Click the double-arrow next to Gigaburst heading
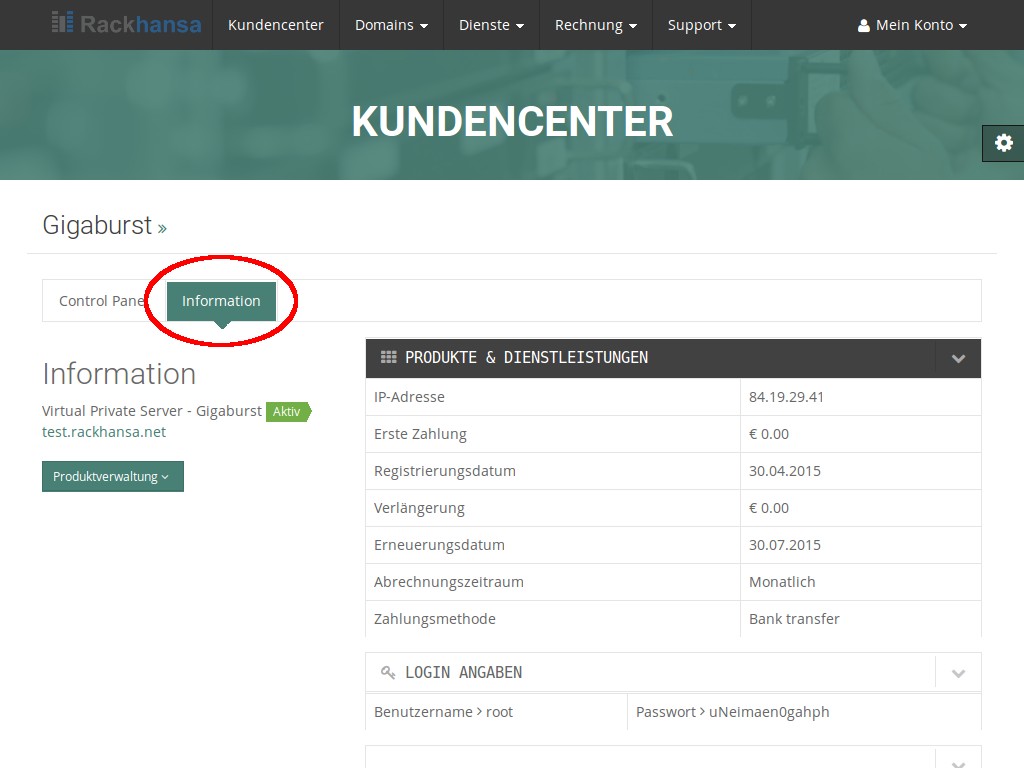Screen dimensions: 1024x768 click(162, 229)
